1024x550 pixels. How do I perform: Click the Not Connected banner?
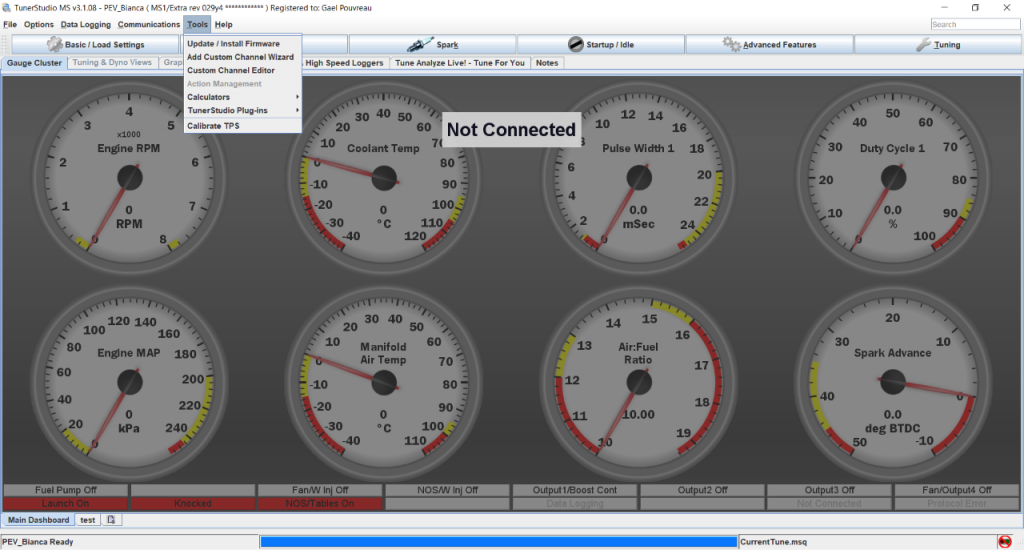[x=511, y=129]
